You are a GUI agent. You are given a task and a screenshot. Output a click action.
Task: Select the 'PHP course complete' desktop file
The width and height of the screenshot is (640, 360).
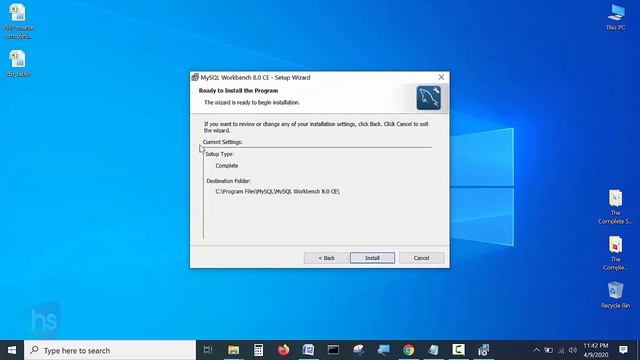(x=18, y=21)
